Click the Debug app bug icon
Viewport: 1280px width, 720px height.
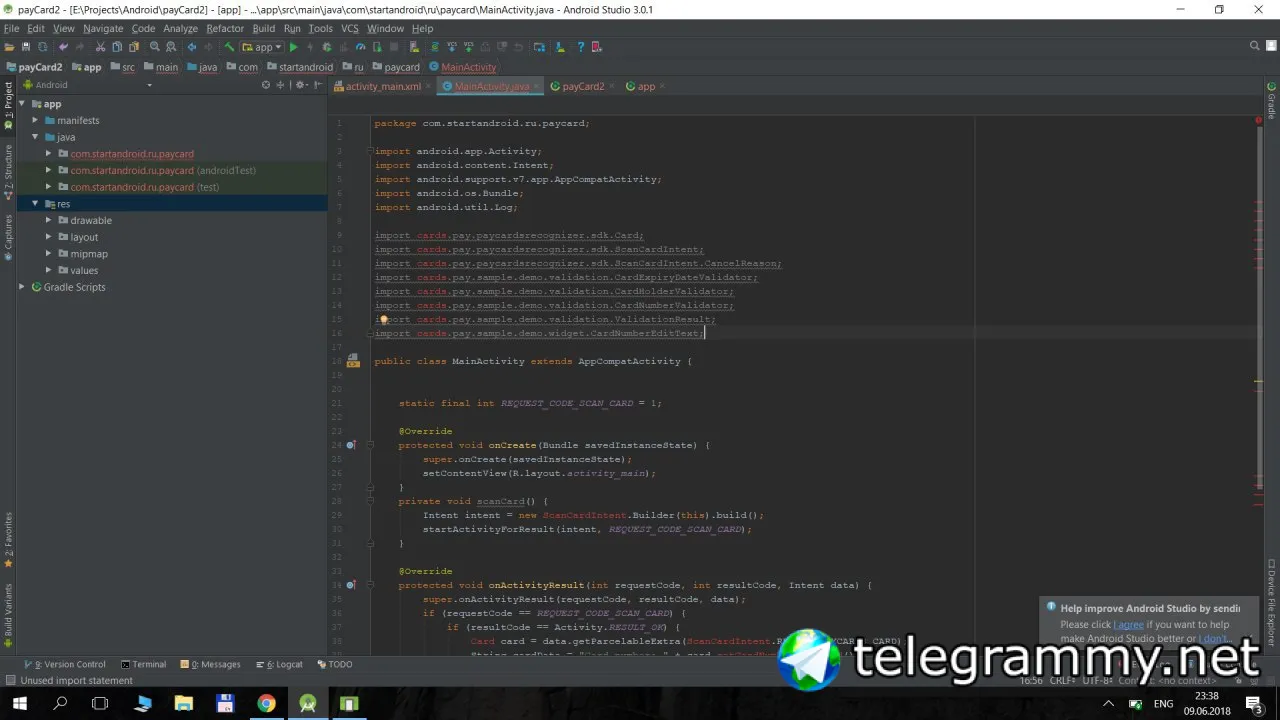click(x=327, y=47)
